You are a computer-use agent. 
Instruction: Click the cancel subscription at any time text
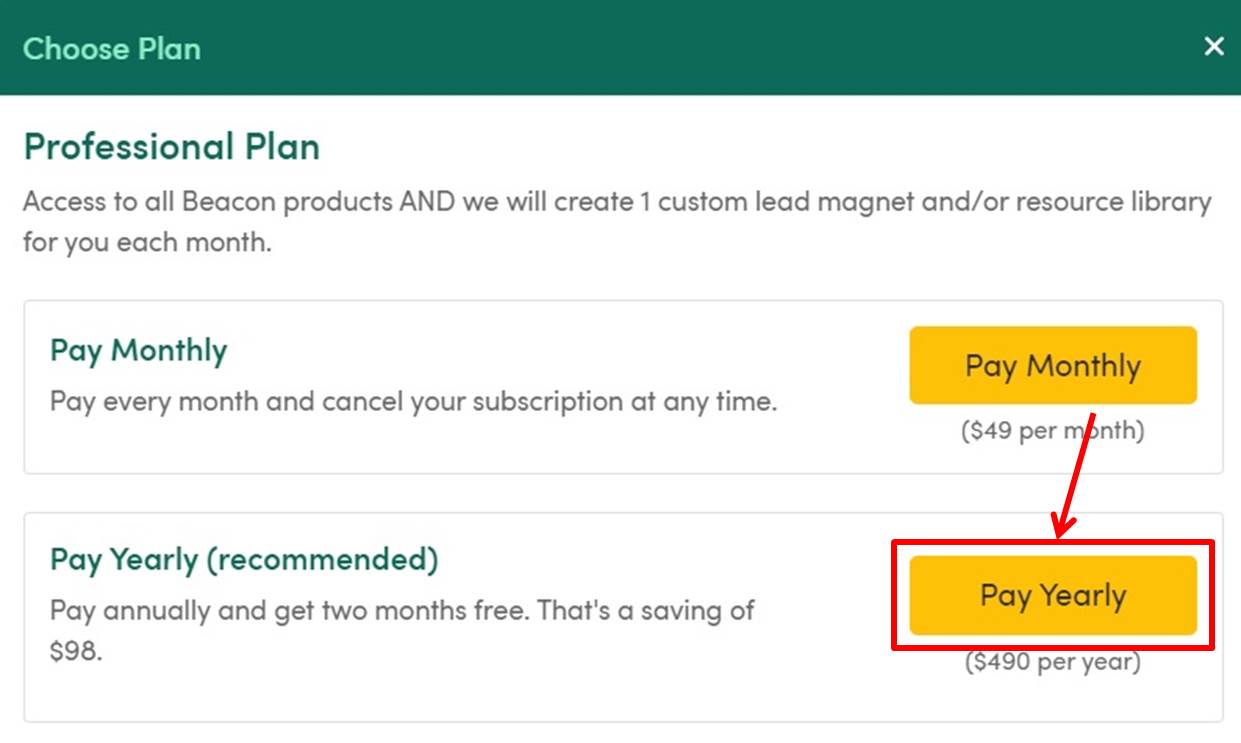413,402
